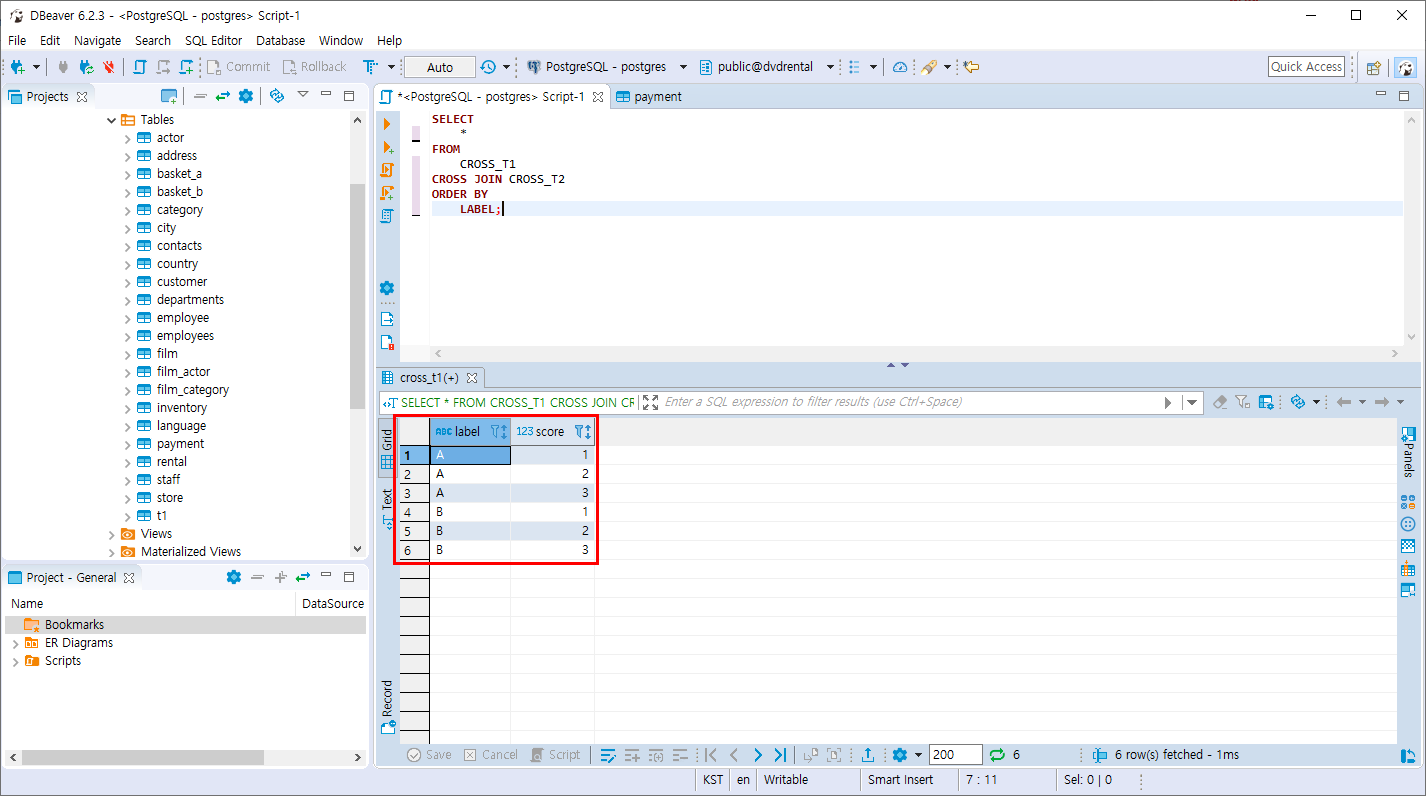Screen dimensions: 1426x796
Task: Collapse the Tables tree node
Action: (x=111, y=120)
